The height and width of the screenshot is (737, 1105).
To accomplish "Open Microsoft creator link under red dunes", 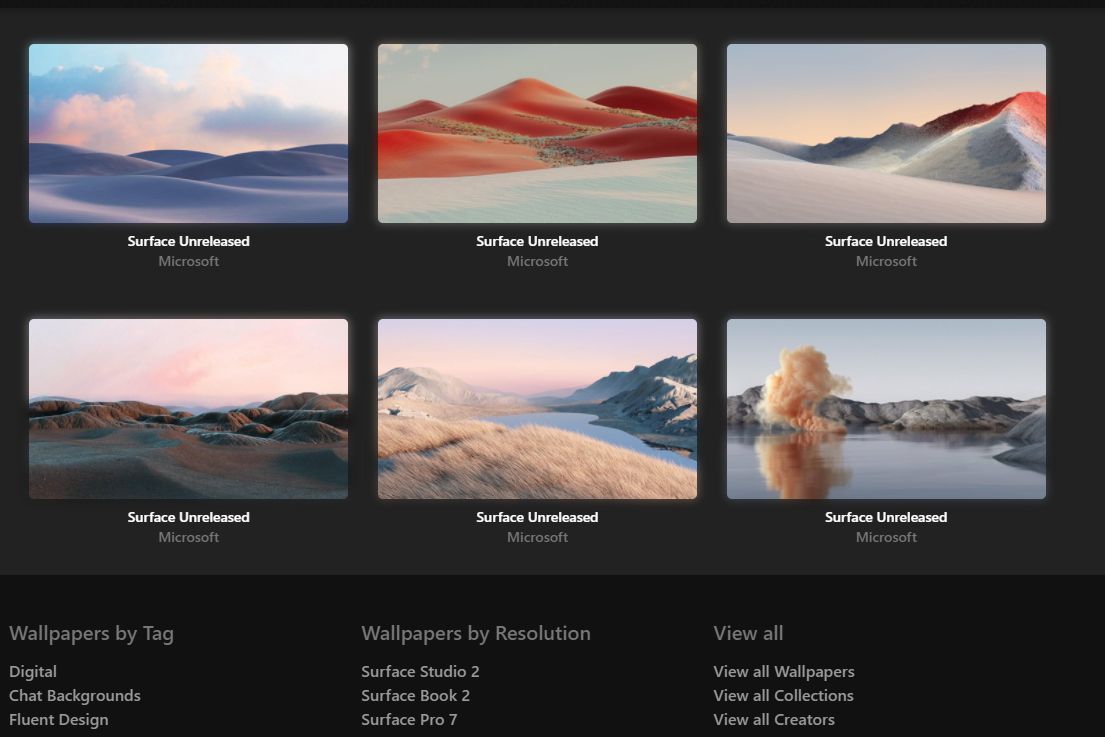I will (537, 261).
